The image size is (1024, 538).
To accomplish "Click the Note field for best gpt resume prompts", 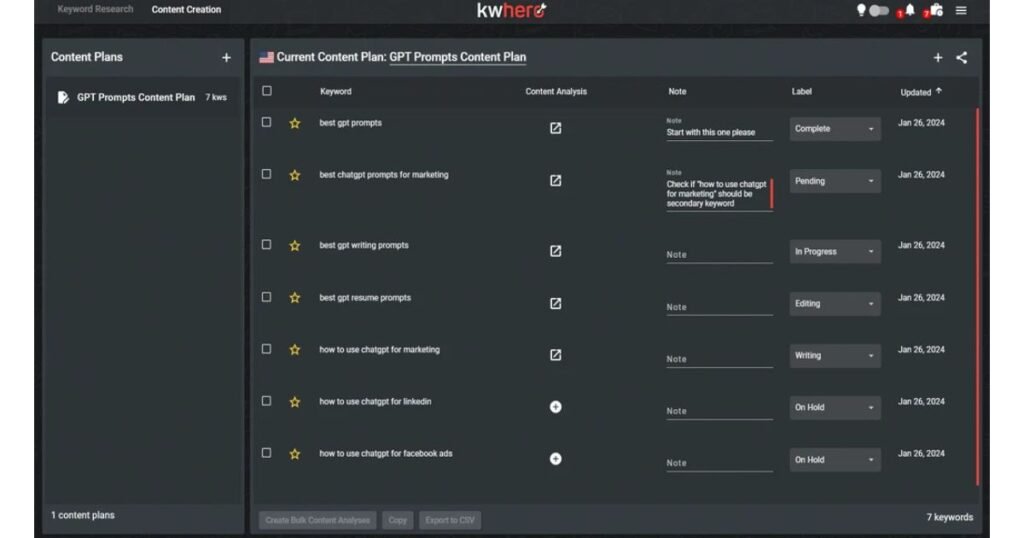I will coord(719,307).
